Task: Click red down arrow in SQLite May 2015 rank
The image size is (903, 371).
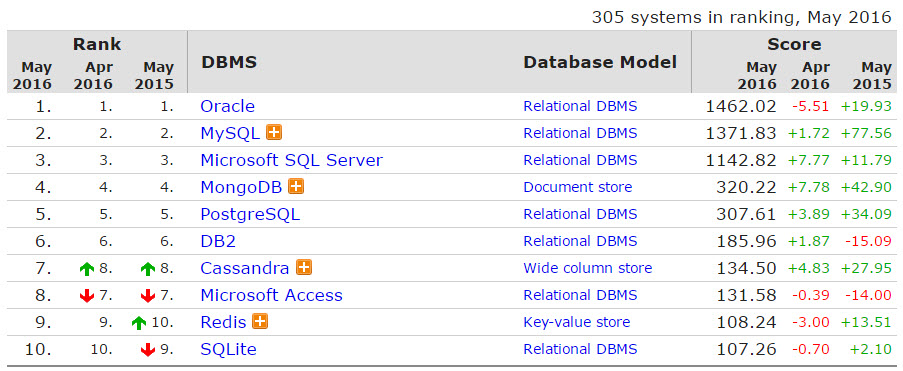Action: (x=148, y=350)
